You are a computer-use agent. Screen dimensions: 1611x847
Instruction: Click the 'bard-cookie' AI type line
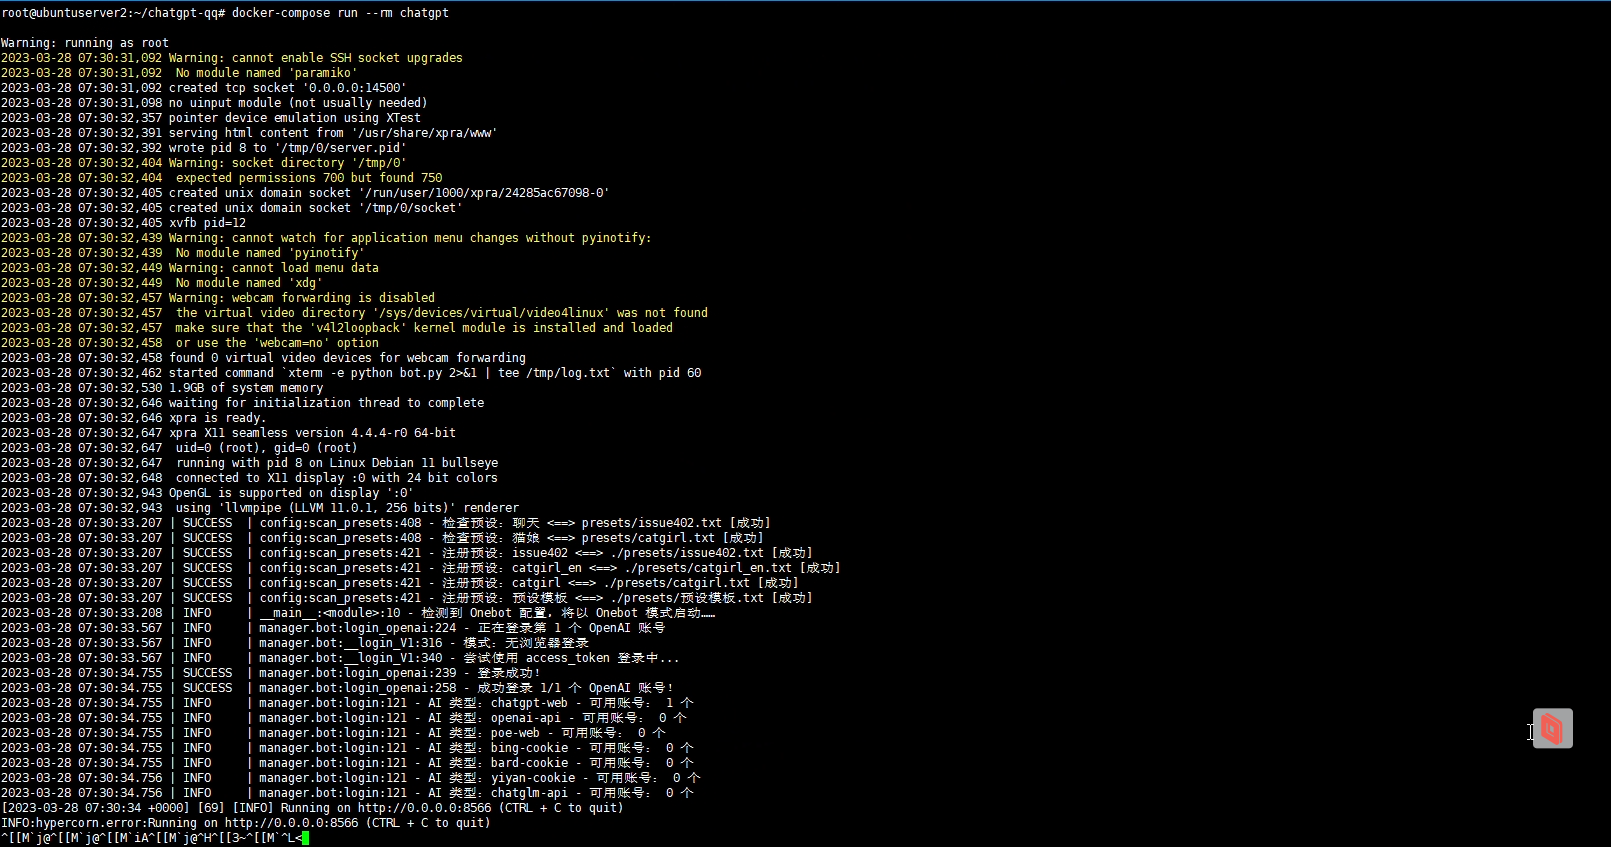pyautogui.click(x=347, y=763)
